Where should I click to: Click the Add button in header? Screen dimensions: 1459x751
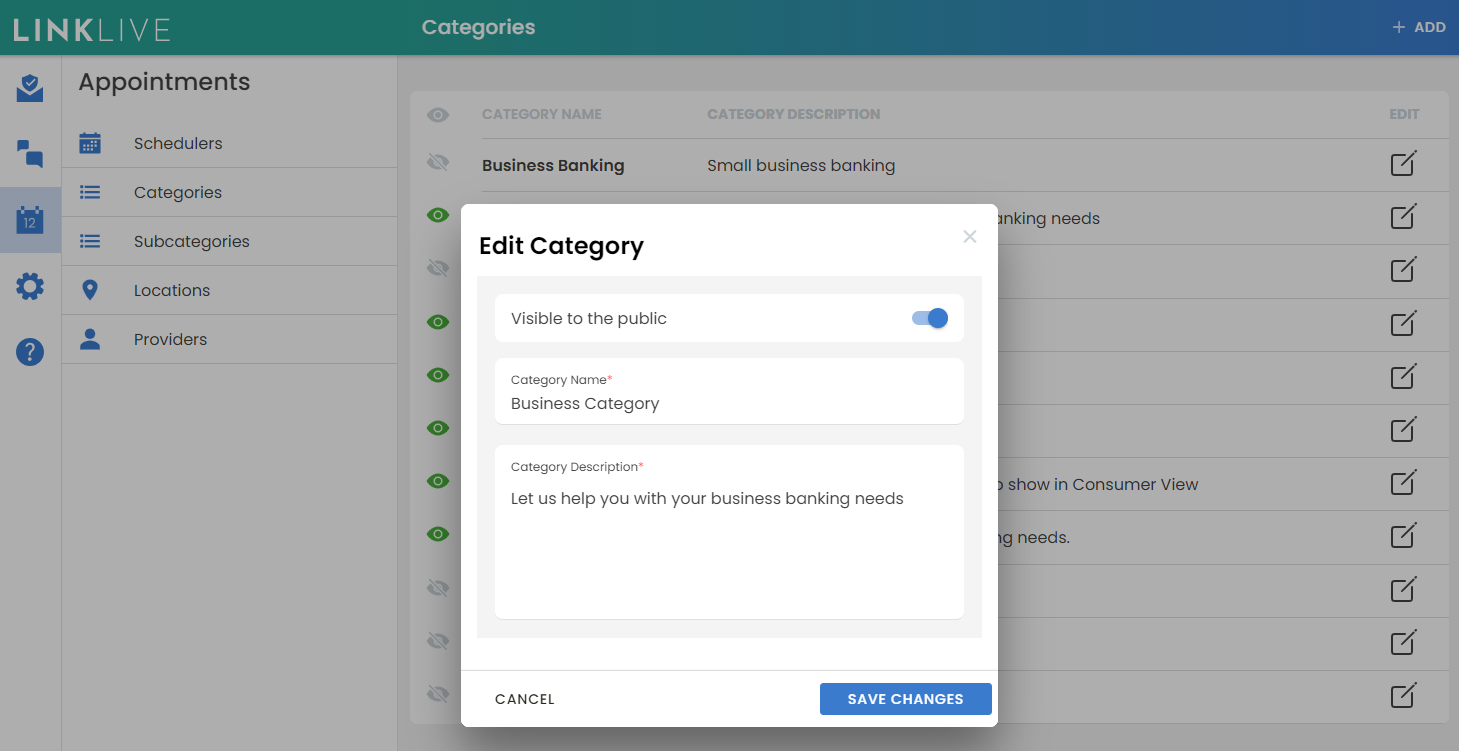(x=1418, y=27)
